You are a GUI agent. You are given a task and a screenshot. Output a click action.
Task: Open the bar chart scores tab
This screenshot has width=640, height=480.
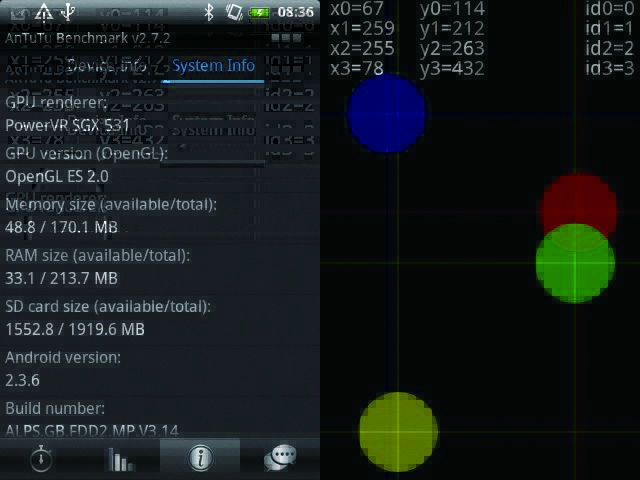click(120, 458)
